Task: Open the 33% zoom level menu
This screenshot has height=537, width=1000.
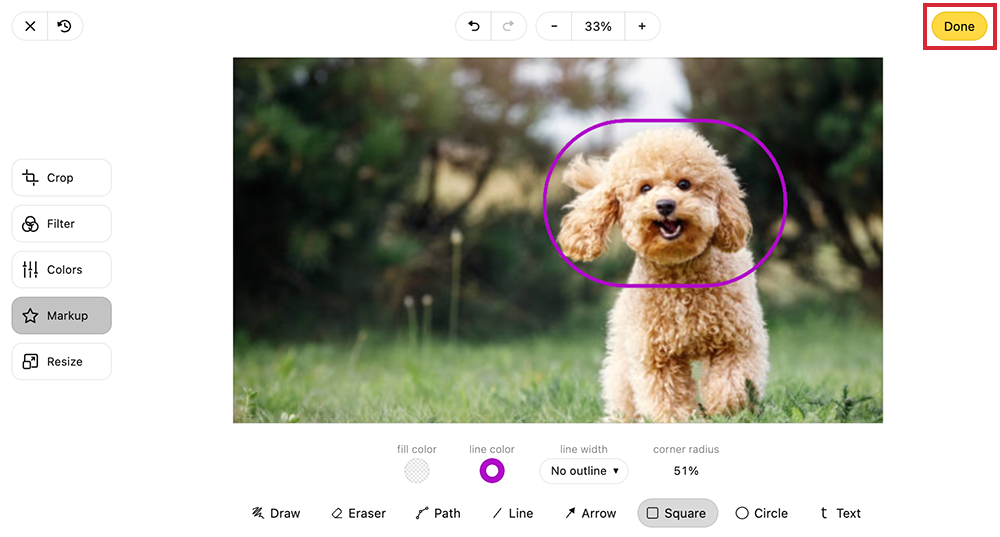Action: click(x=598, y=26)
